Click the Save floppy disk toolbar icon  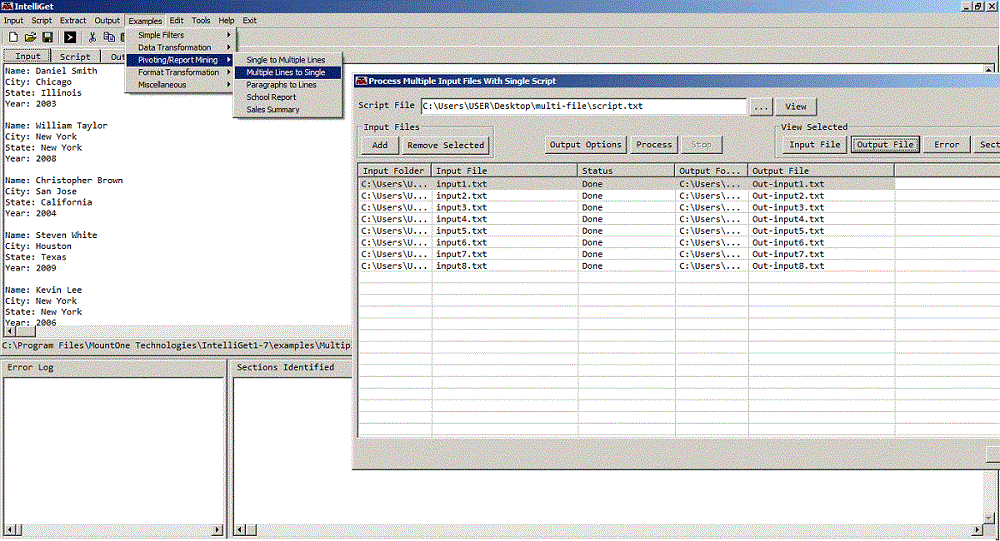click(x=47, y=38)
